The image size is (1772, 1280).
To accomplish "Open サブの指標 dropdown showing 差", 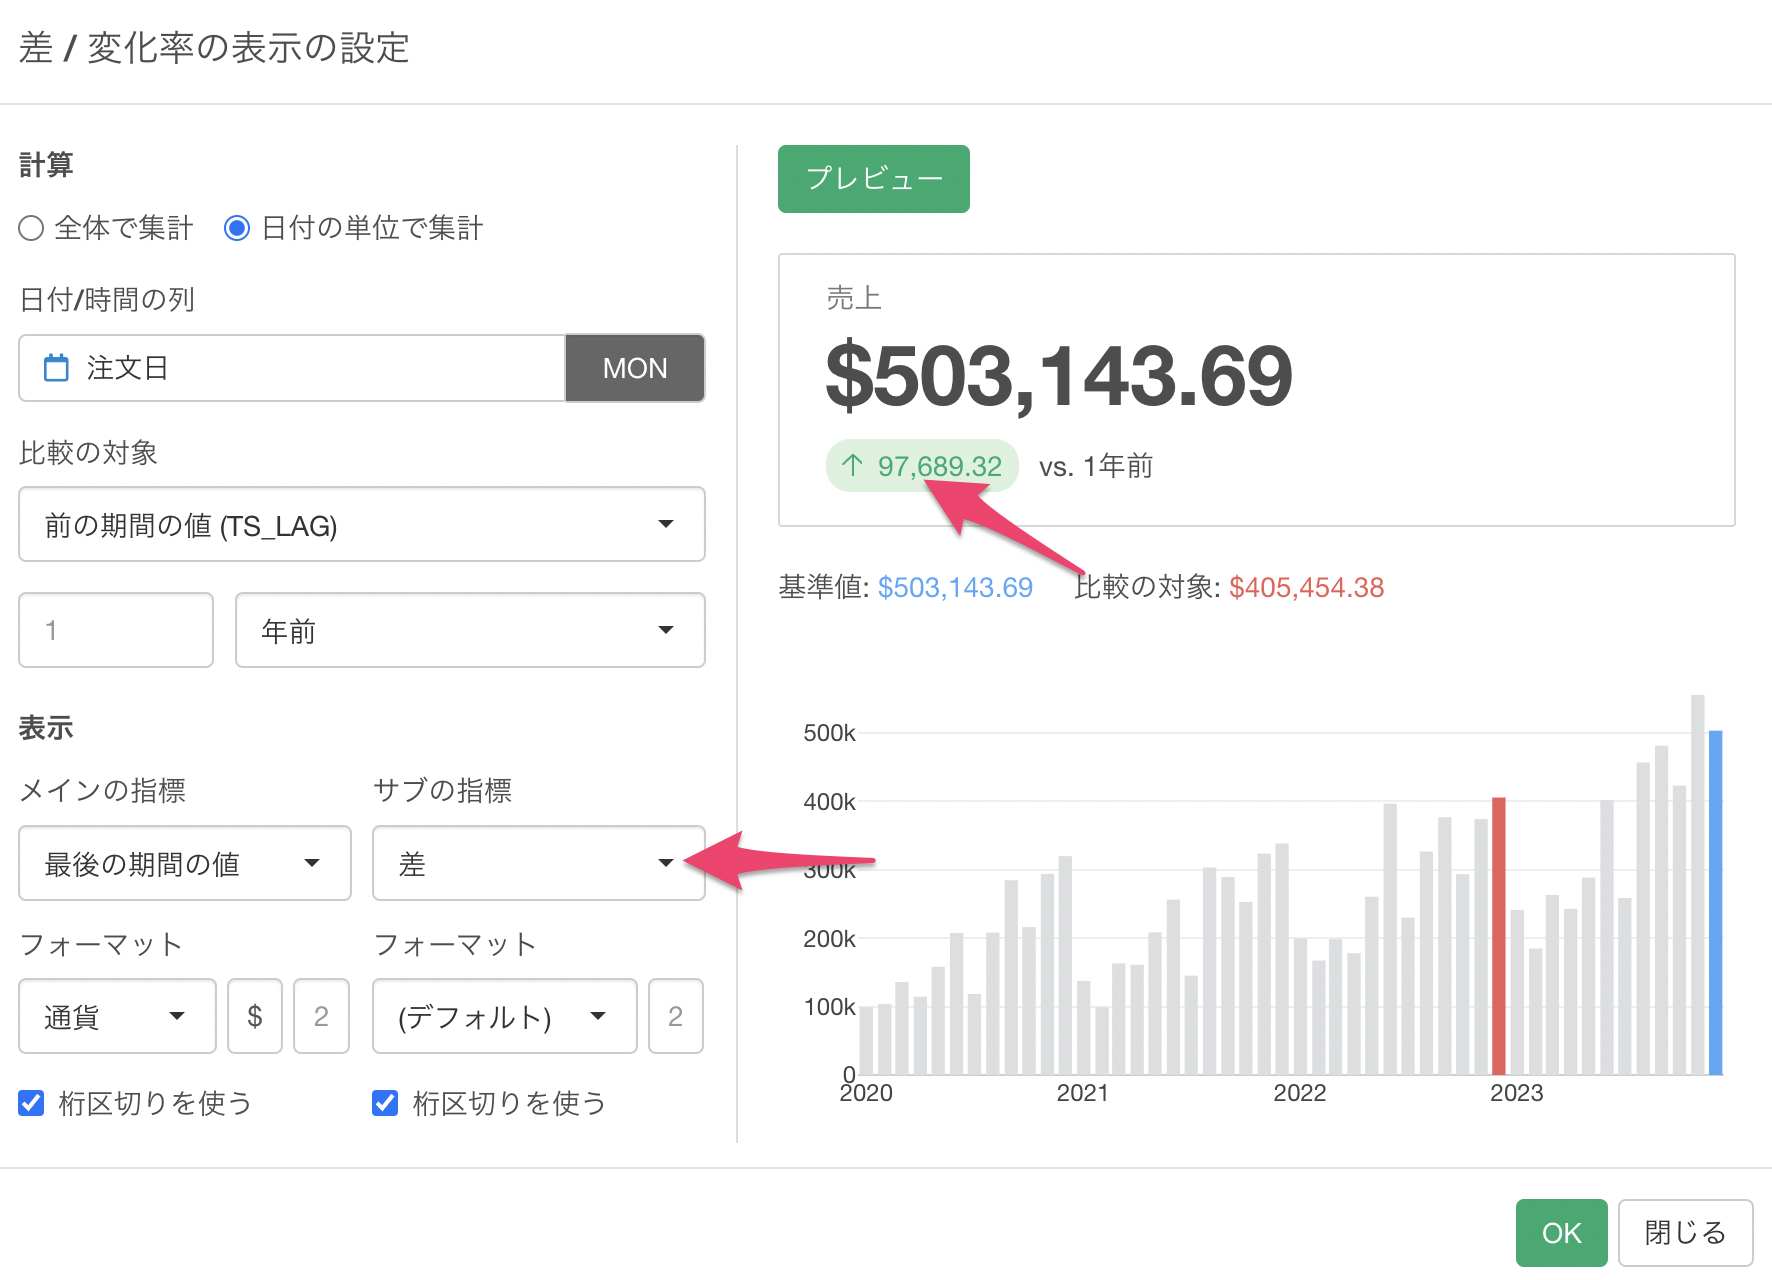I will [x=538, y=863].
